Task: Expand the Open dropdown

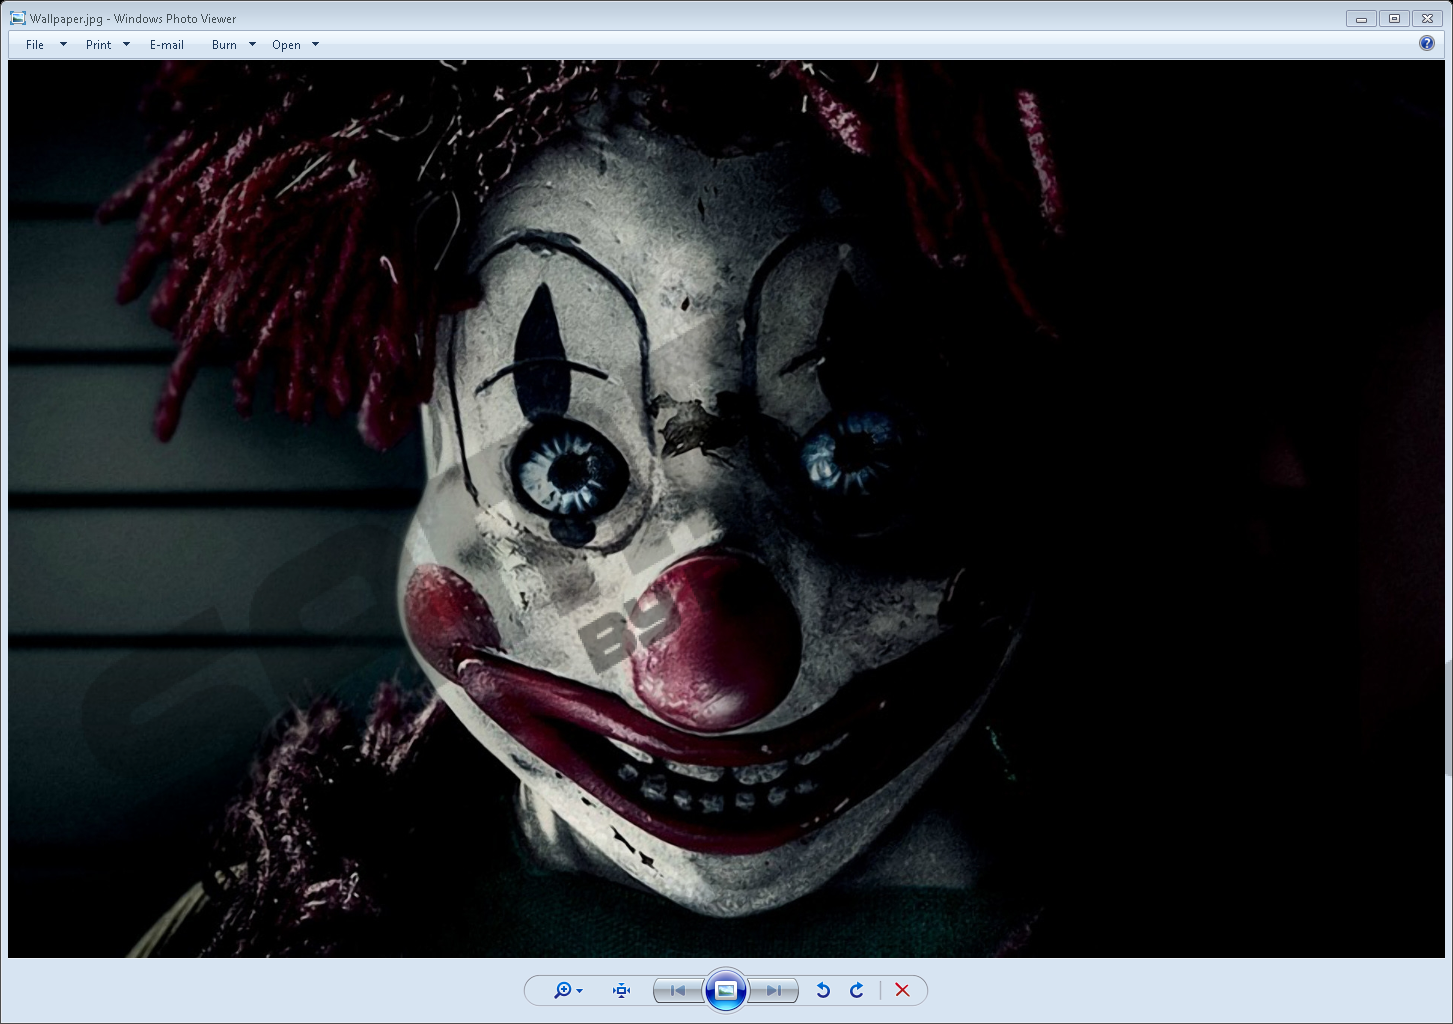Action: pyautogui.click(x=315, y=45)
